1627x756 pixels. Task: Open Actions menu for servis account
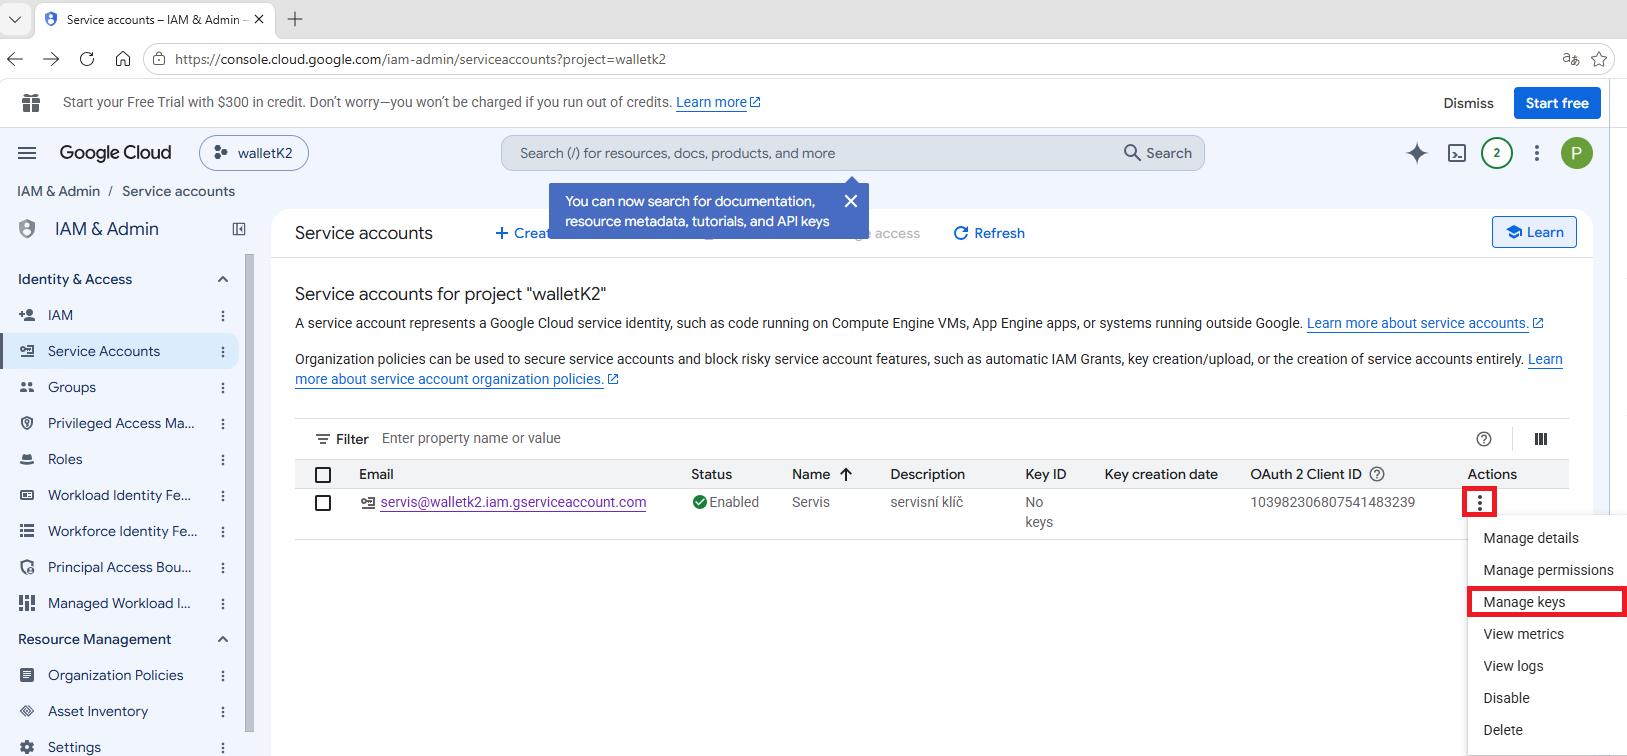1480,502
